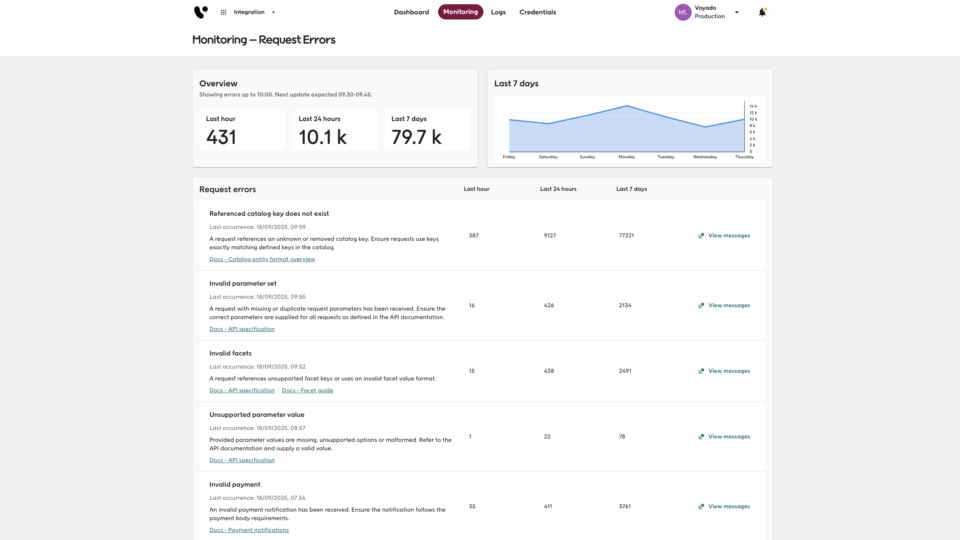The image size is (960, 540).
Task: Open Docs - Catalog entity format overview link
Action: pyautogui.click(x=262, y=259)
